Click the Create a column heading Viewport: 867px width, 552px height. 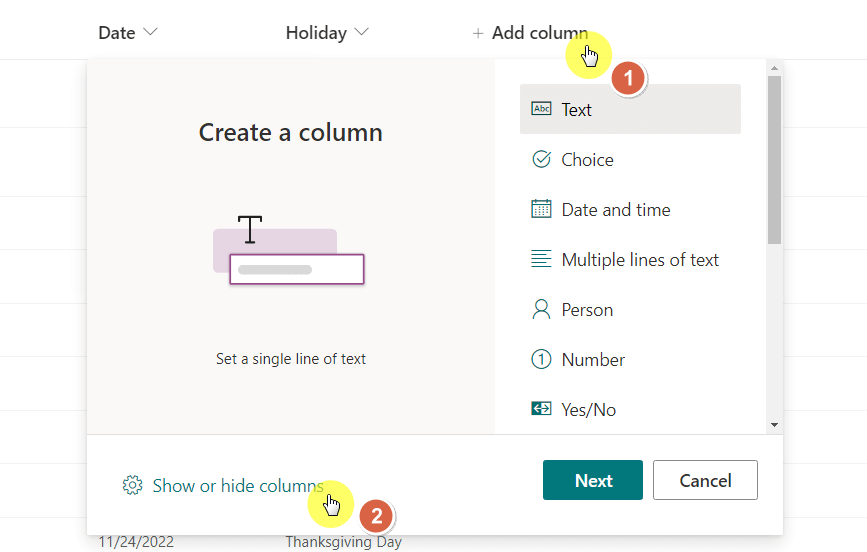pos(291,133)
